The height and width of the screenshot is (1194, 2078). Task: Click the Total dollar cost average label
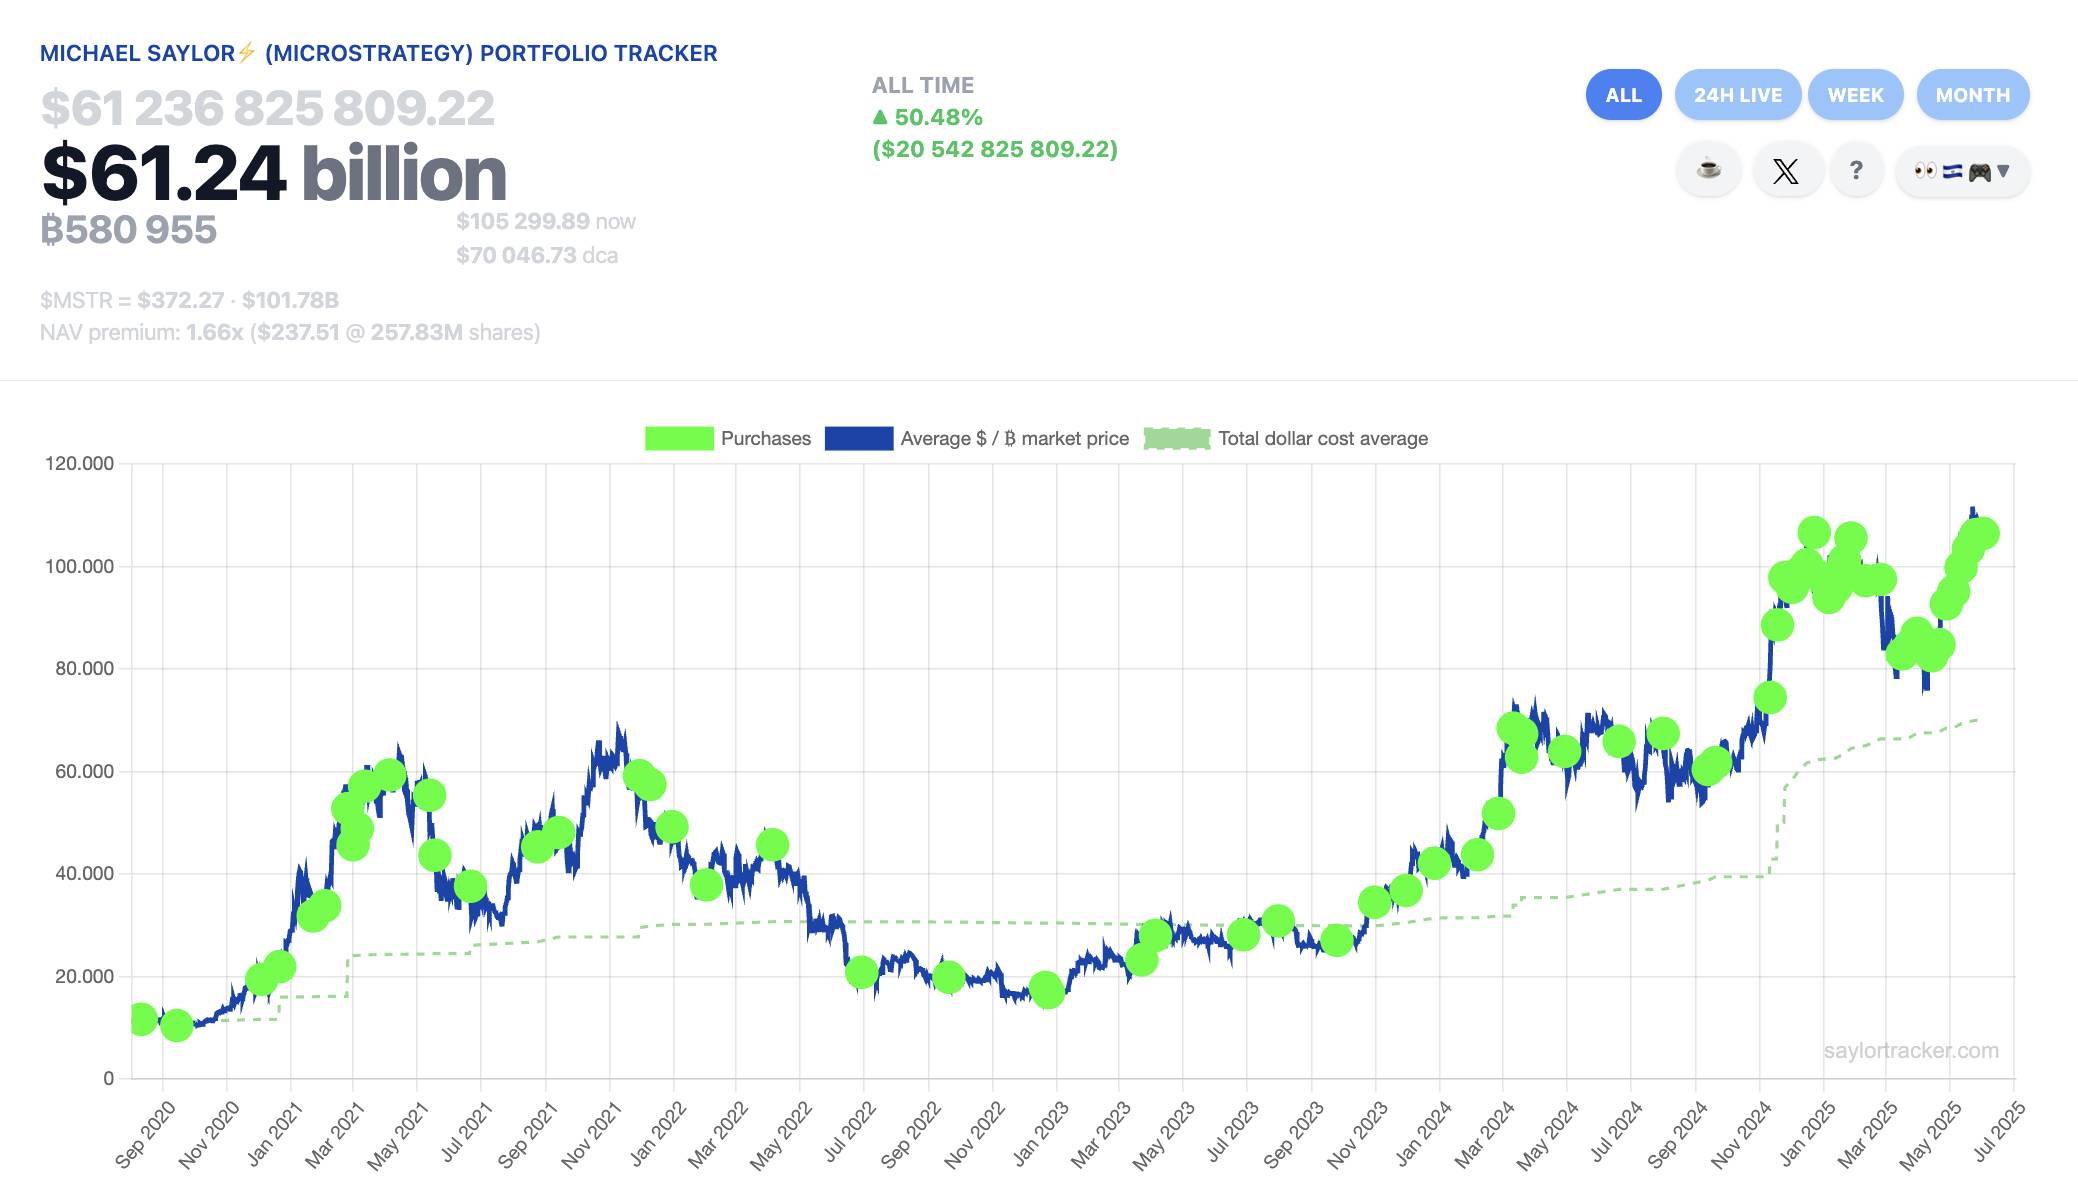(x=1323, y=438)
